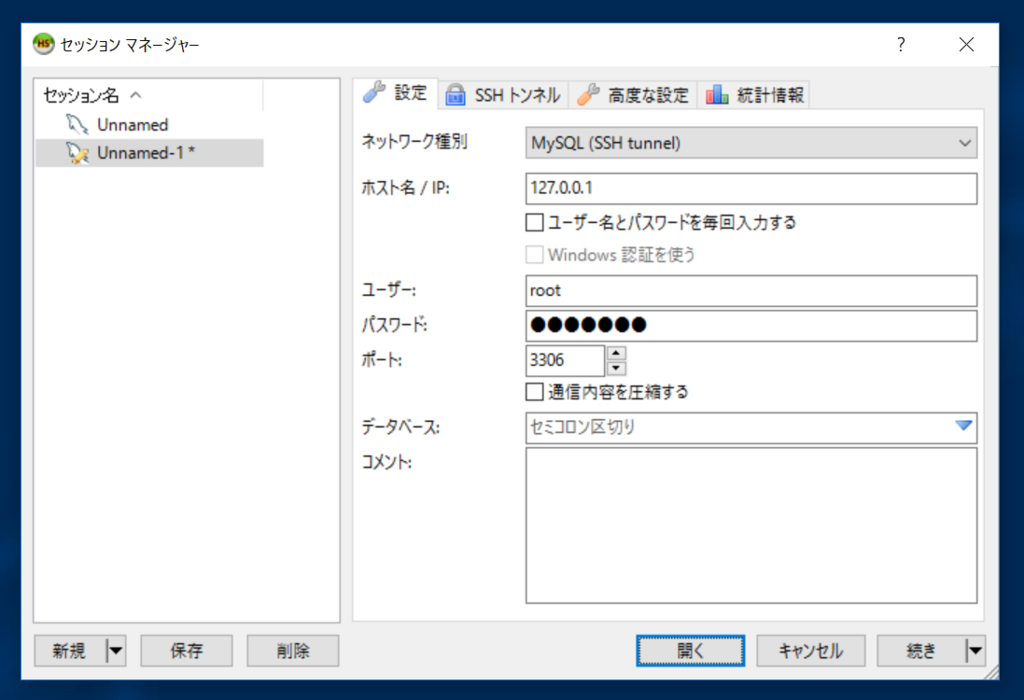Increase port with the up spinner arrow
The height and width of the screenshot is (700, 1024).
pos(616,353)
